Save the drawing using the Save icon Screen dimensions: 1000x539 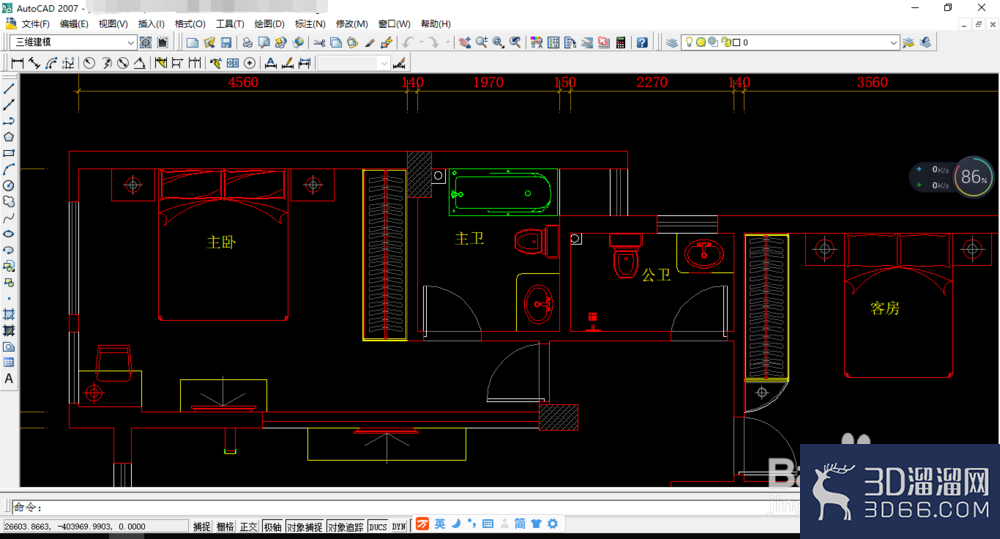[226, 43]
